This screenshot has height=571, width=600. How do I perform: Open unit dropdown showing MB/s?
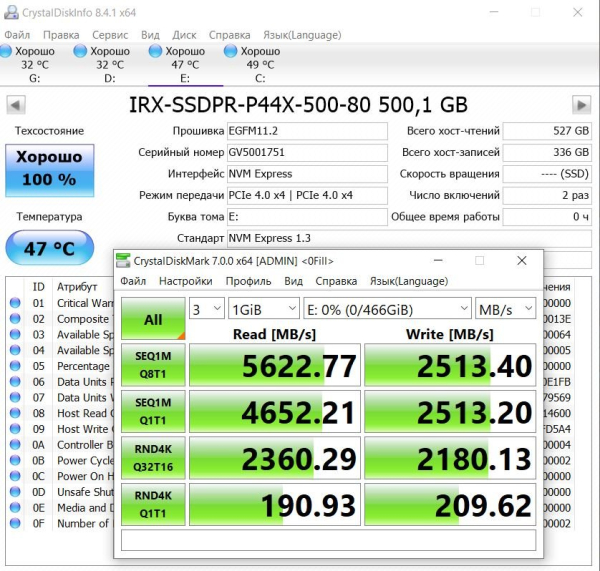[x=505, y=308]
